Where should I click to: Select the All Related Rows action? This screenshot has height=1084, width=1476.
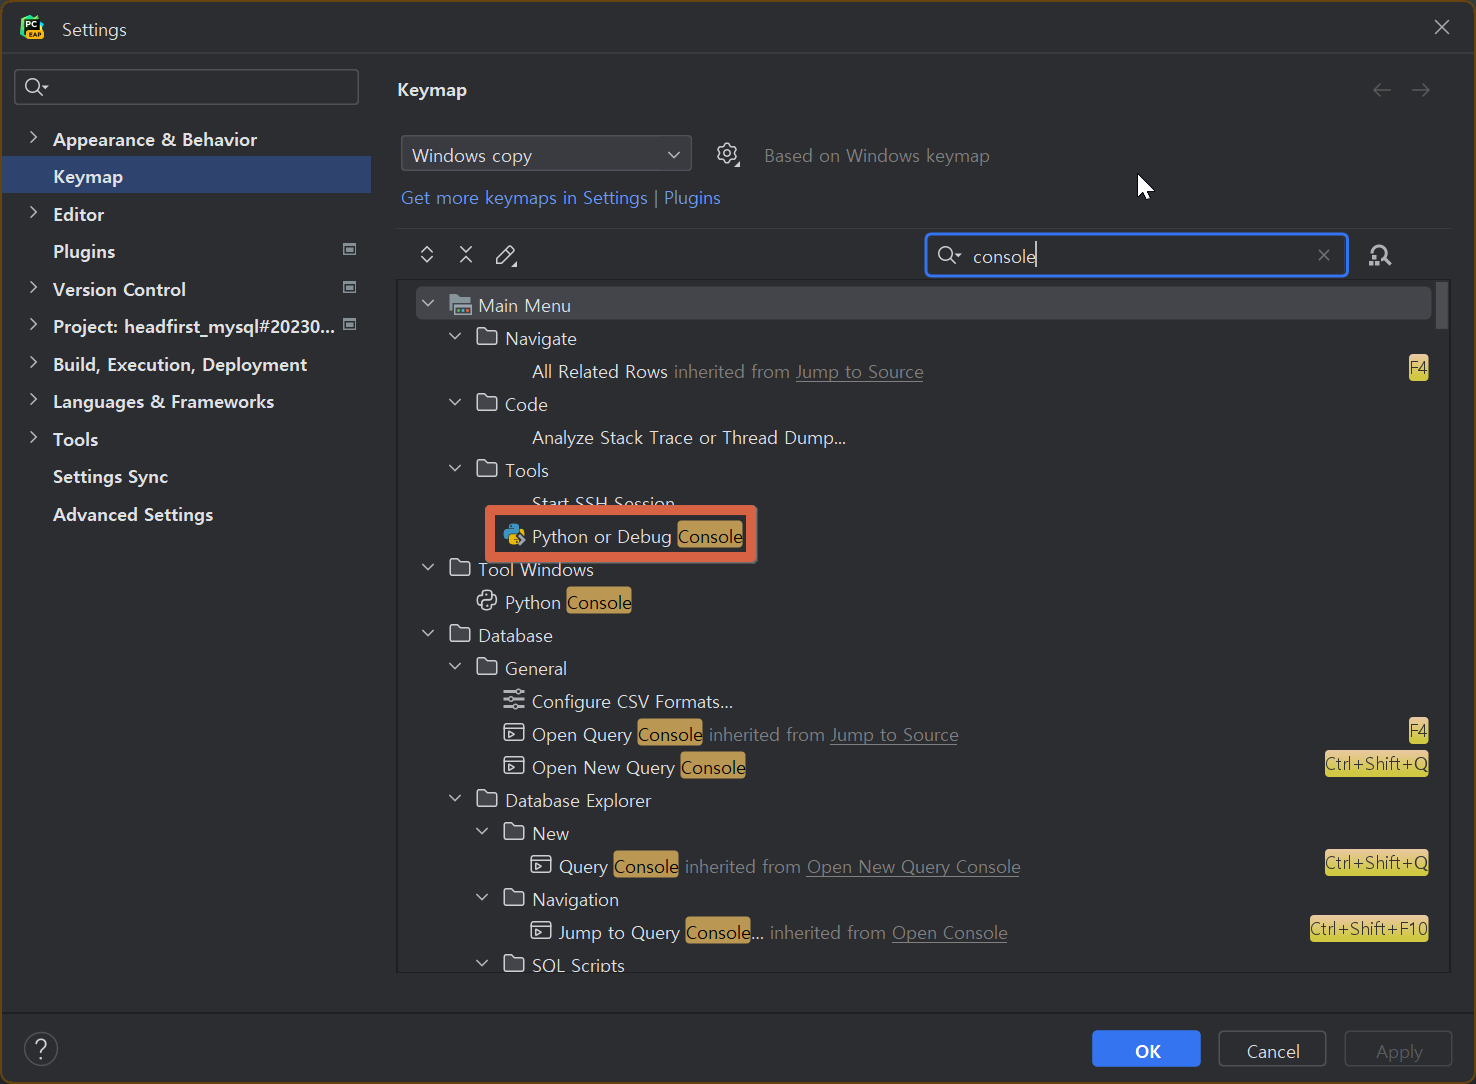(599, 371)
